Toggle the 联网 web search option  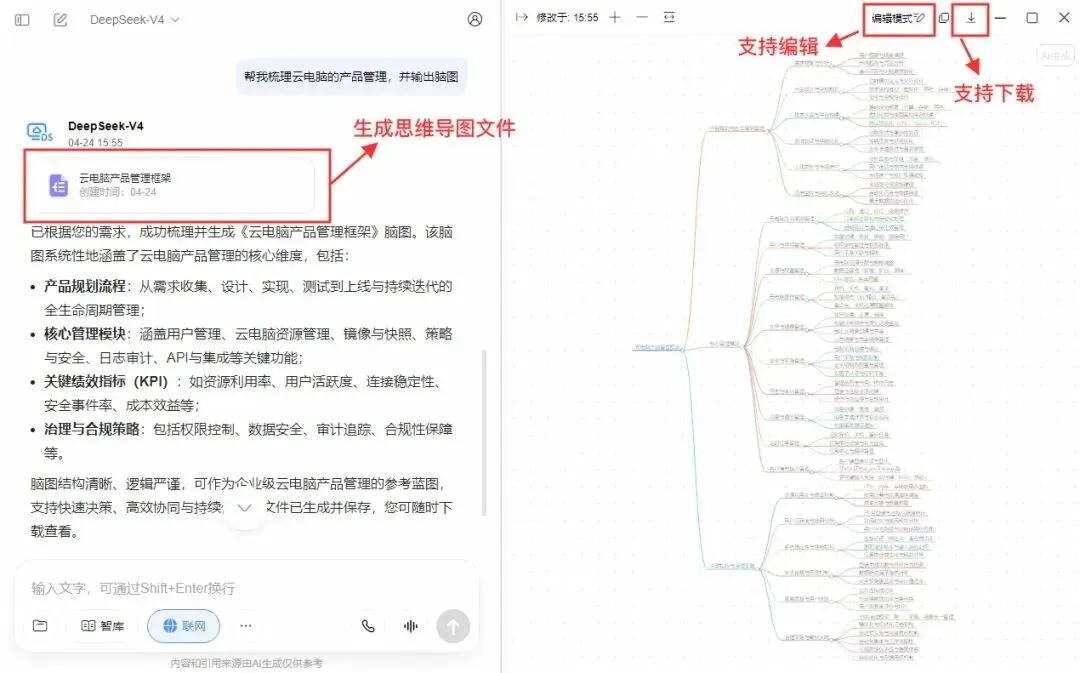183,625
